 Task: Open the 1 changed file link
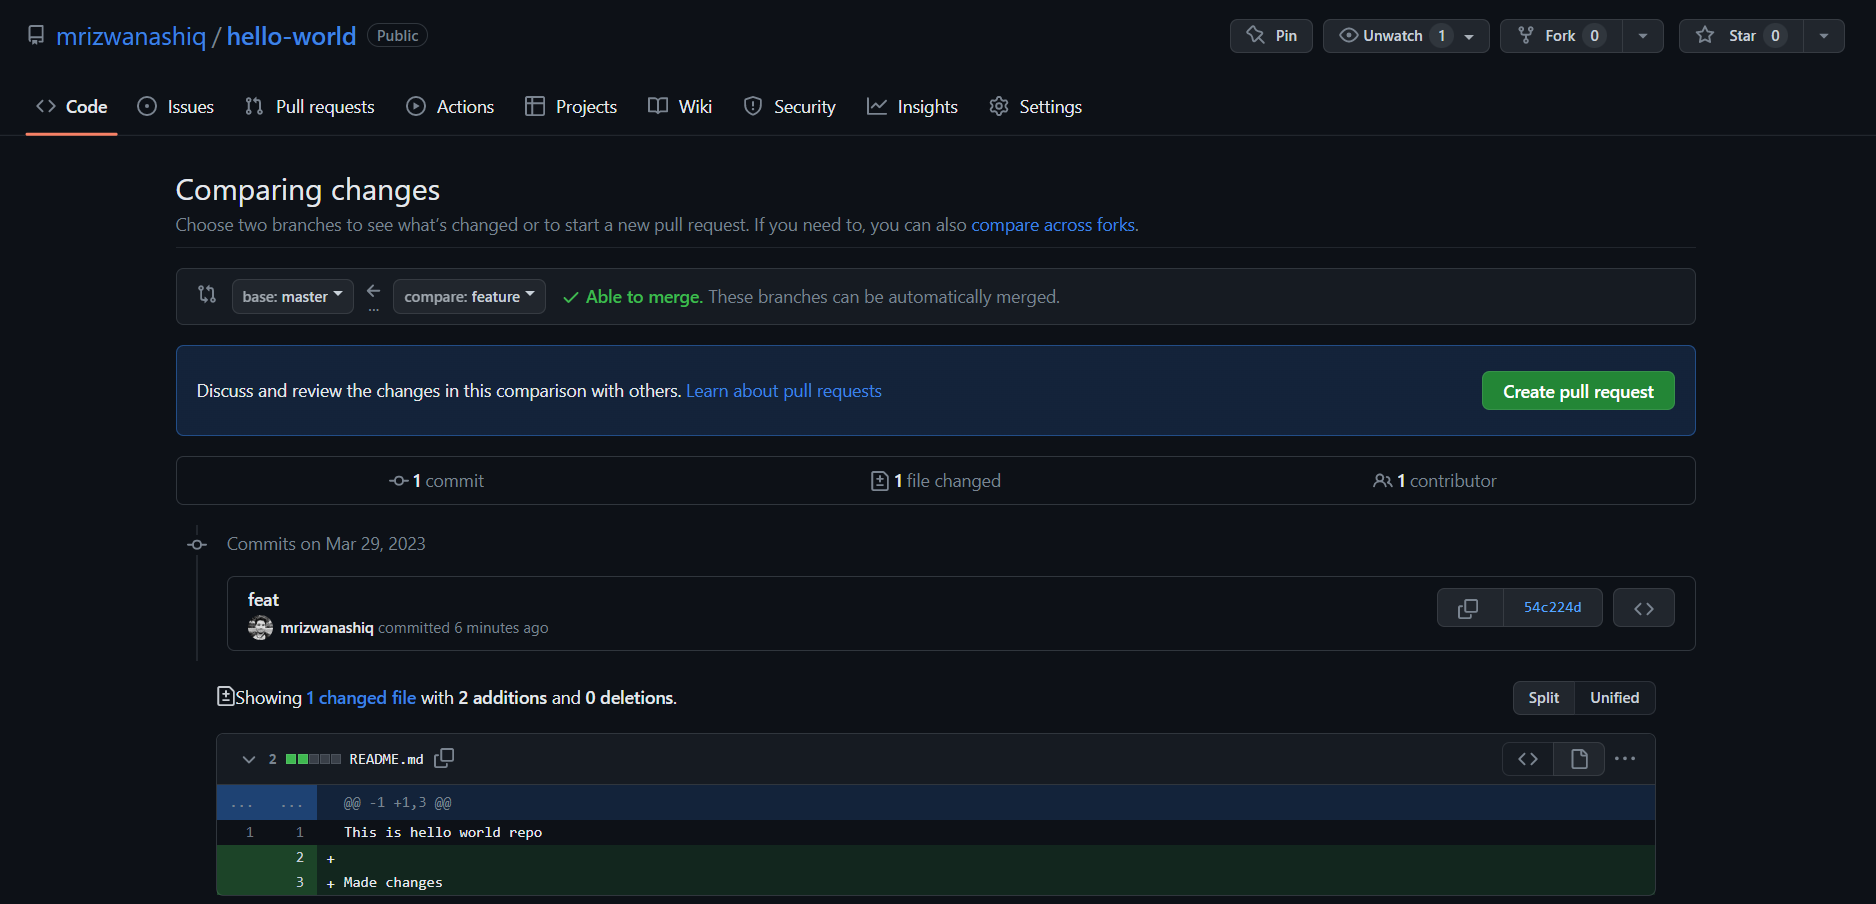[x=361, y=698]
